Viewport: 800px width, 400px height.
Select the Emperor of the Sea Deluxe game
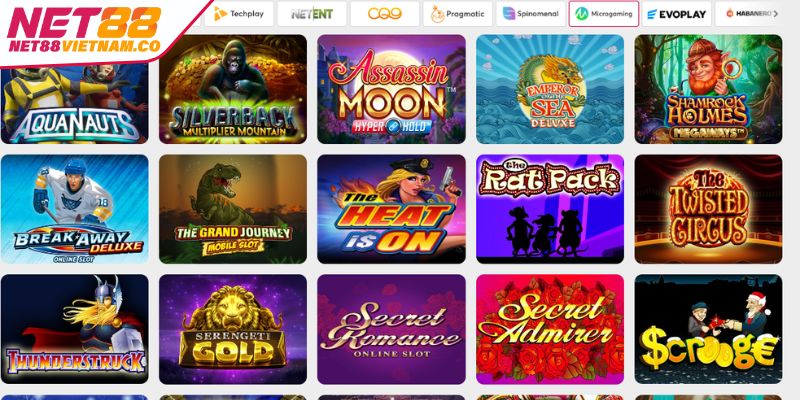(550, 89)
